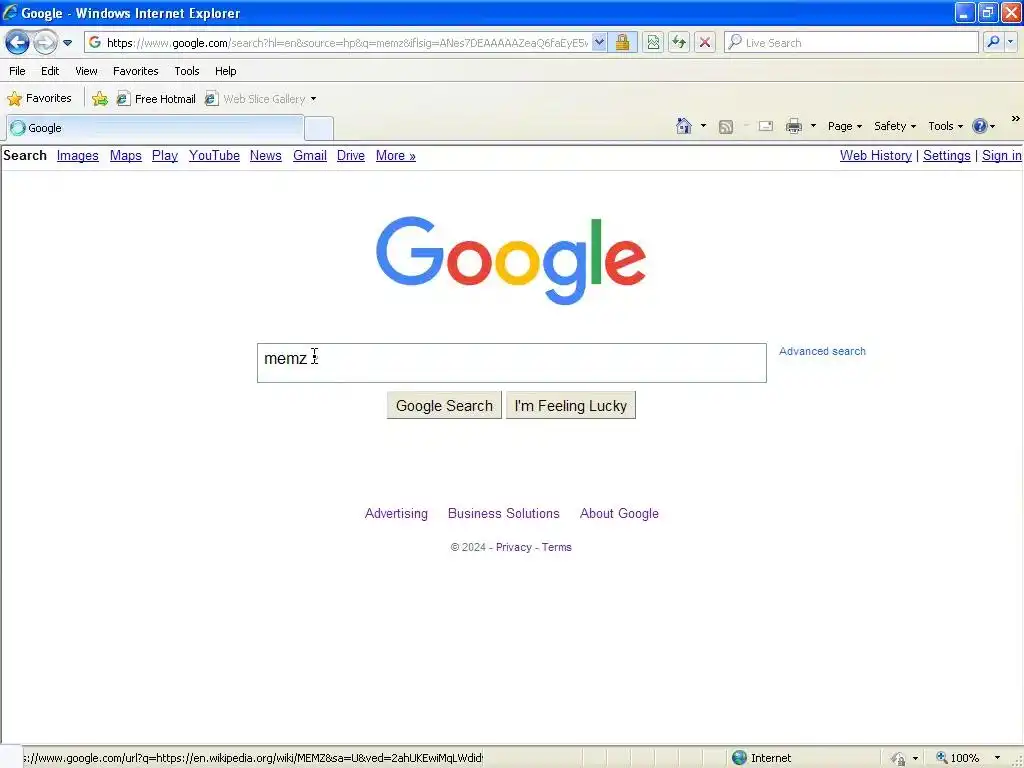Image resolution: width=1024 pixels, height=768 pixels.
Task: Click the 100% zoom level button
Action: pos(959,758)
